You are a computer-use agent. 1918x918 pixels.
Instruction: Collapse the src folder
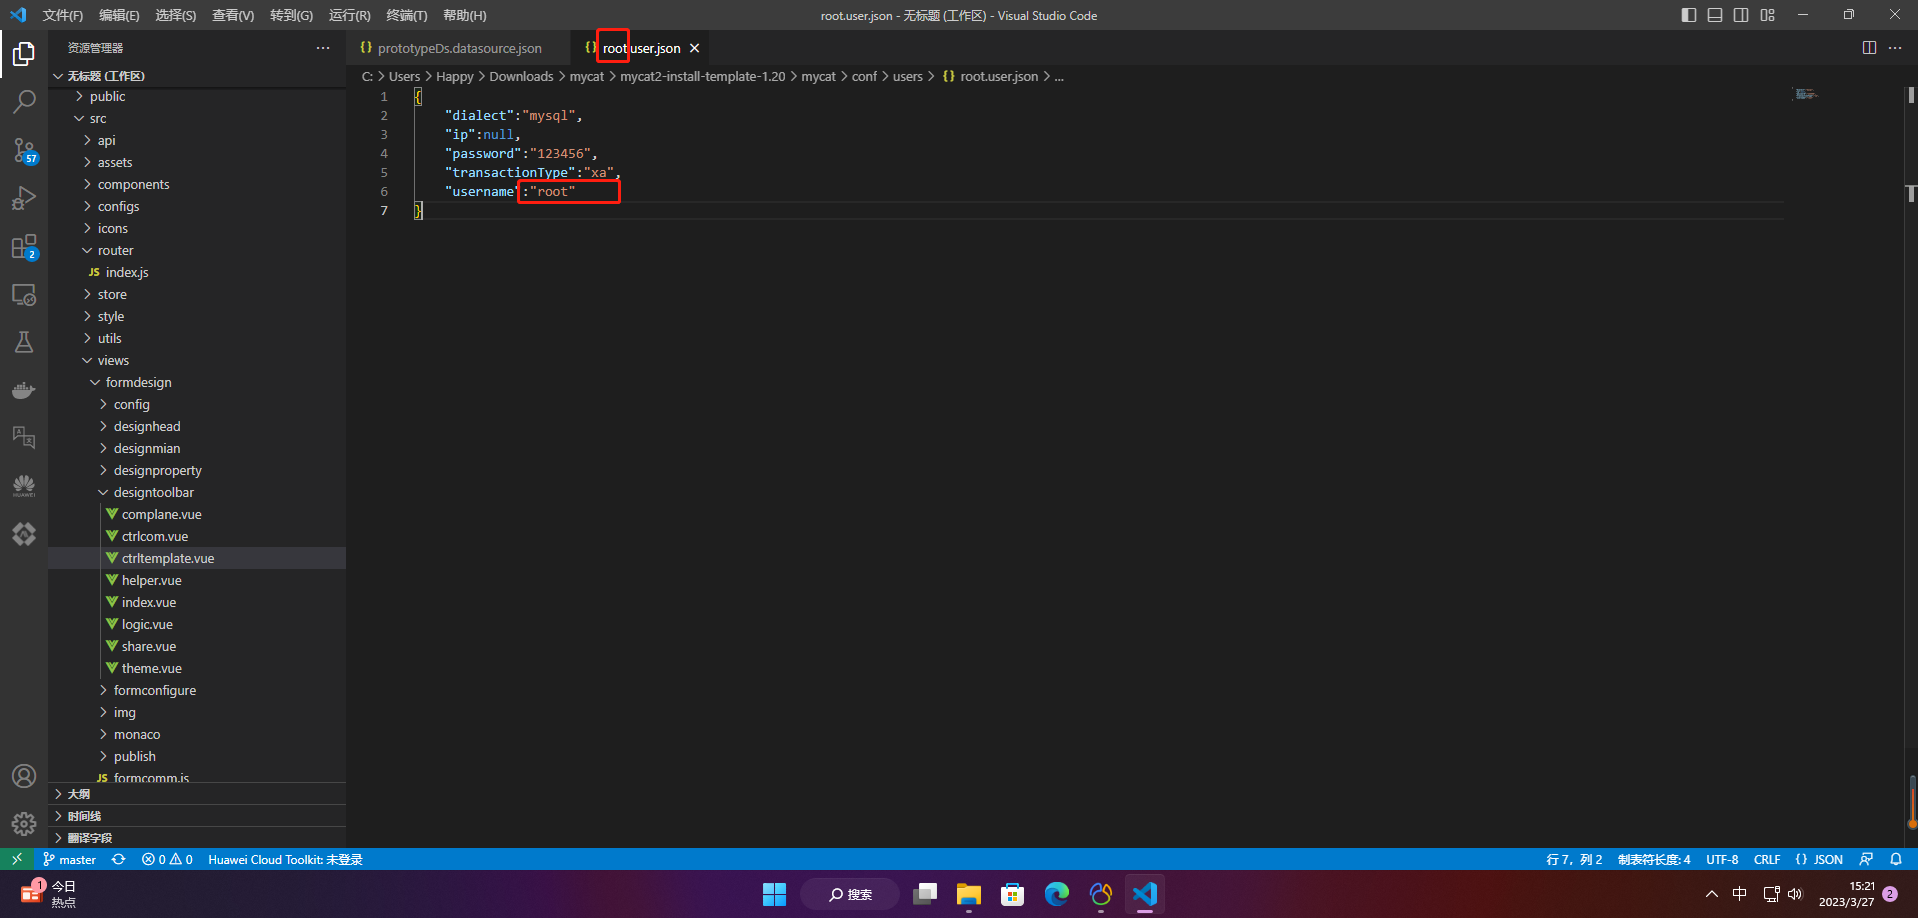[x=197, y=118]
